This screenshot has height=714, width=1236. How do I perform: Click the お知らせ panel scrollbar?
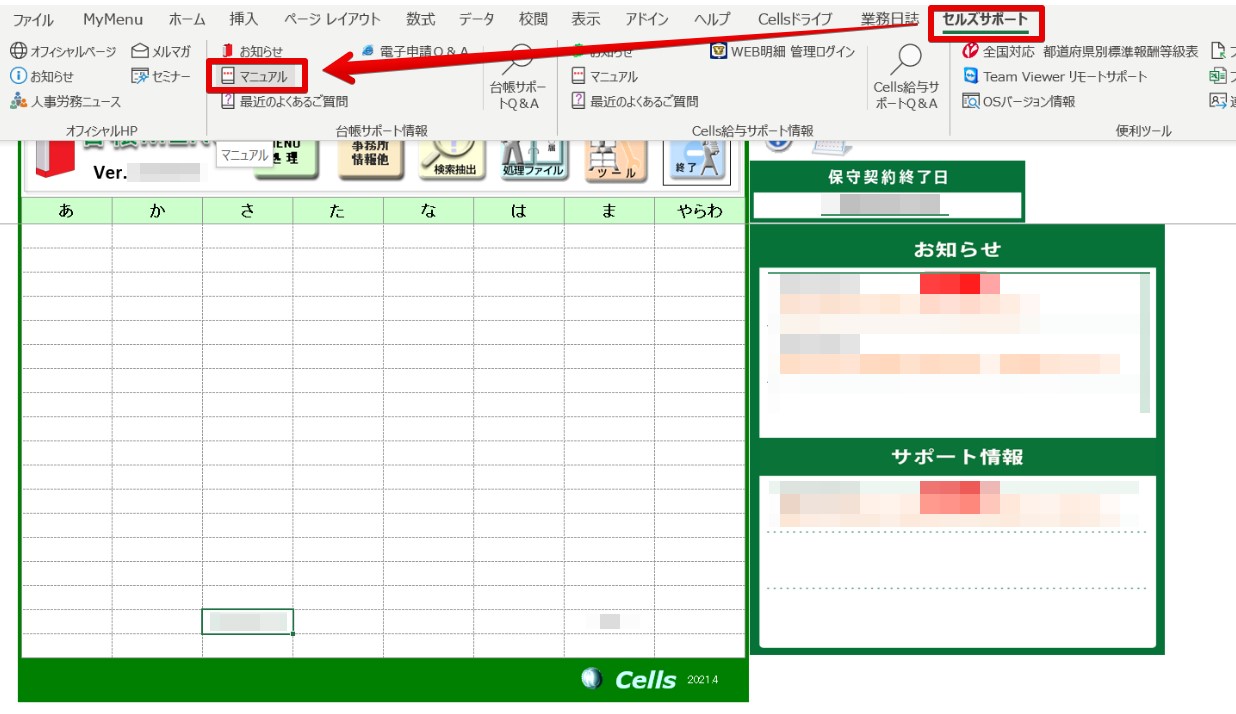coord(1145,342)
